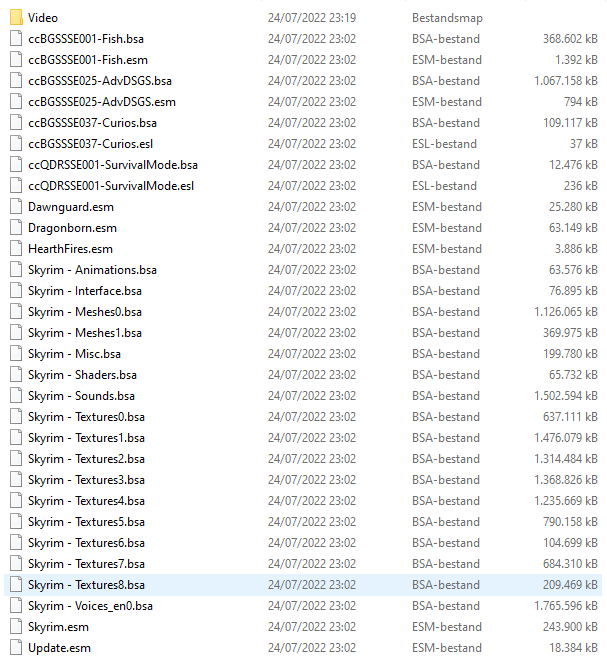Click file icon of Skyrim - Shaders.bsa

pos(16,374)
